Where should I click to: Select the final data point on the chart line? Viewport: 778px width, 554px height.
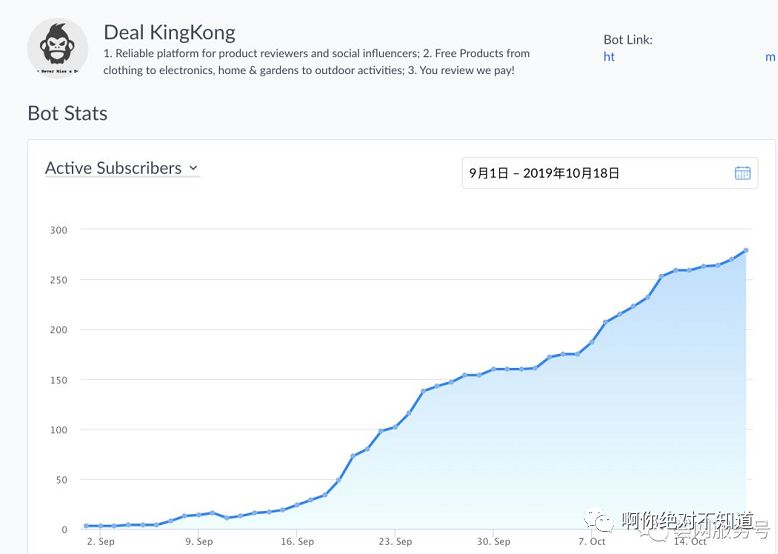click(x=746, y=251)
